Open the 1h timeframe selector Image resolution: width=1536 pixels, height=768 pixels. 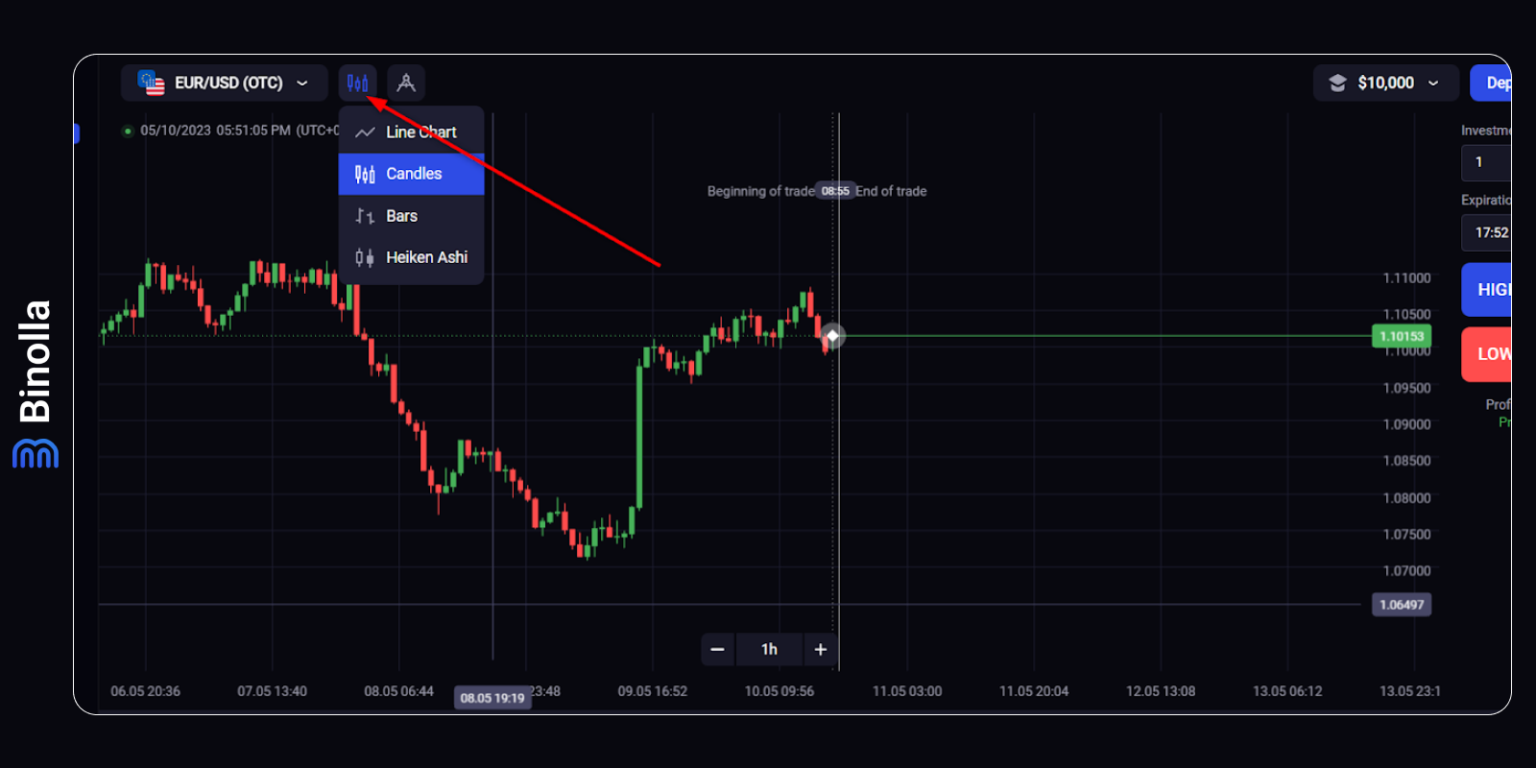coord(769,649)
